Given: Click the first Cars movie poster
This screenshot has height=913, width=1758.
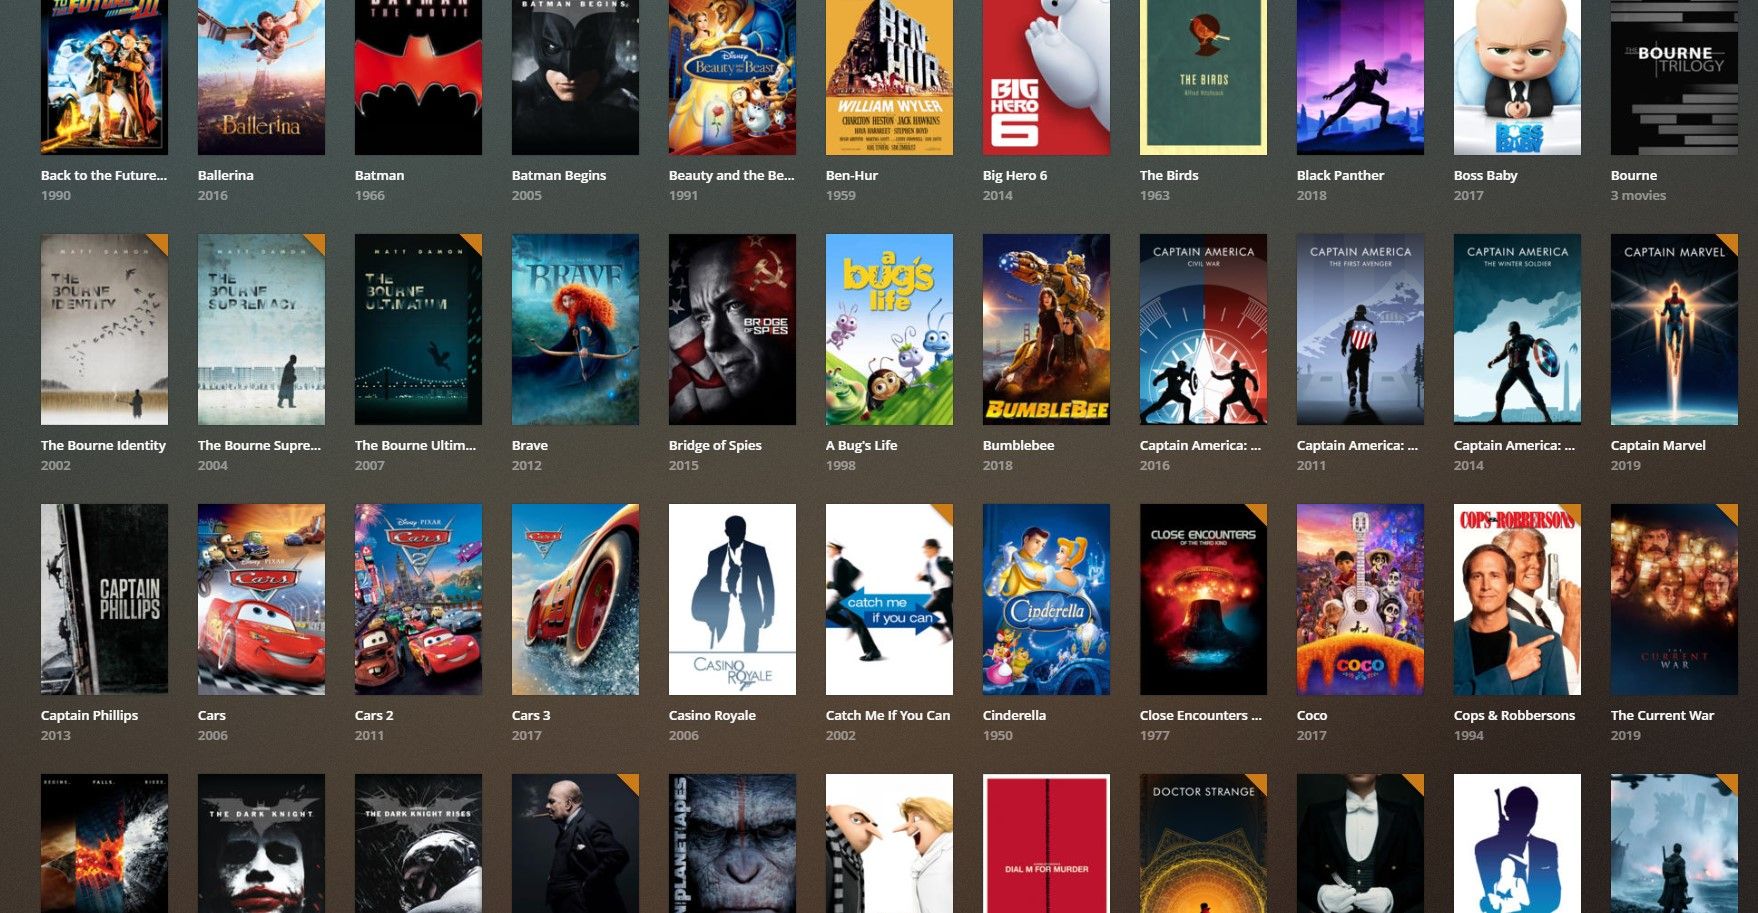Looking at the screenshot, I should 261,599.
